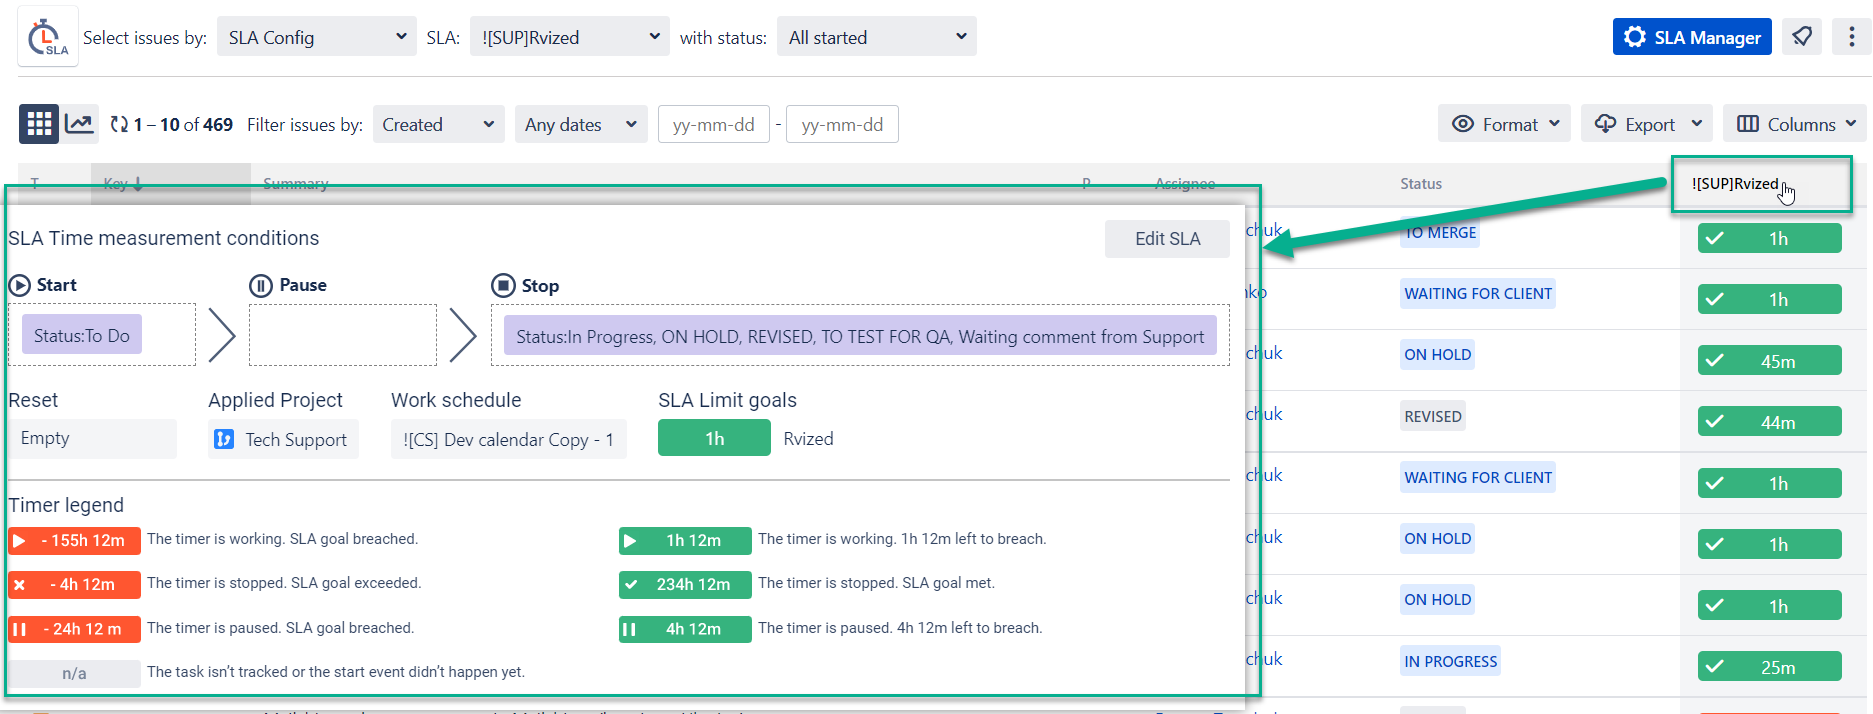Click the green 1h SLA limit goal swatch
The image size is (1873, 714).
coord(714,438)
